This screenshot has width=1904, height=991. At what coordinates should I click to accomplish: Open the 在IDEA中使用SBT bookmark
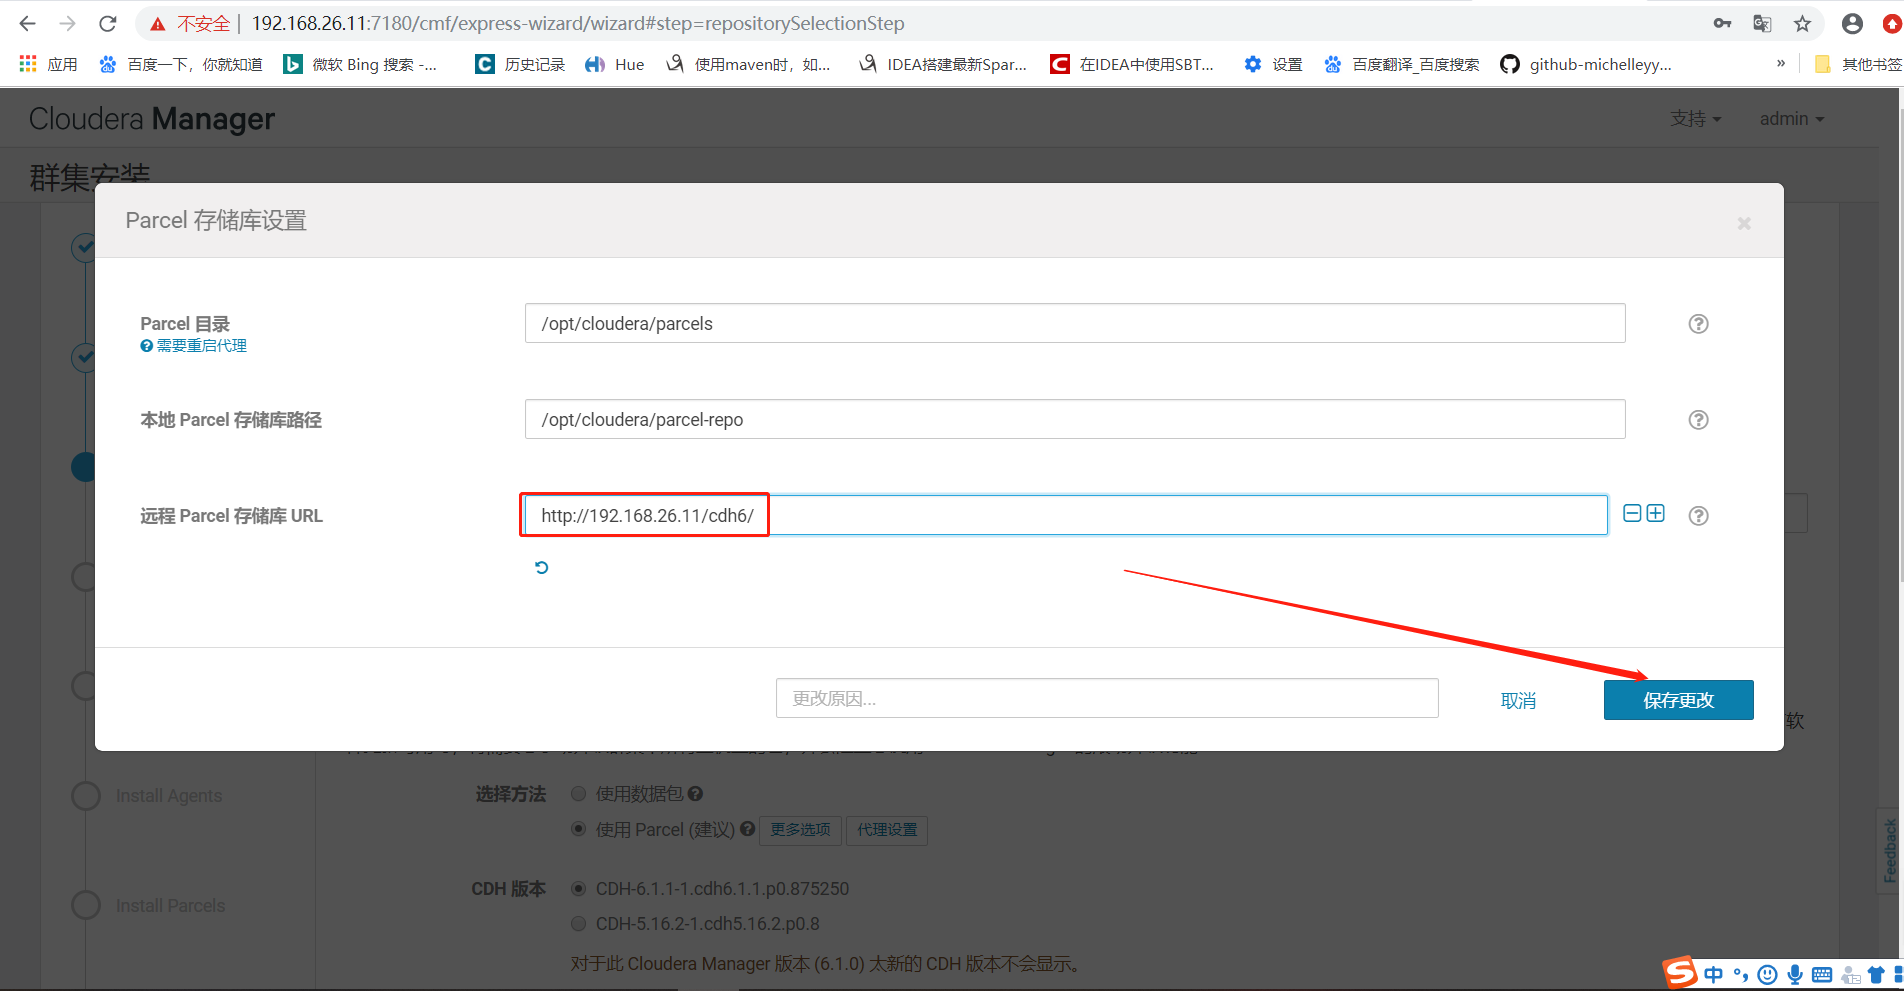coord(1132,64)
